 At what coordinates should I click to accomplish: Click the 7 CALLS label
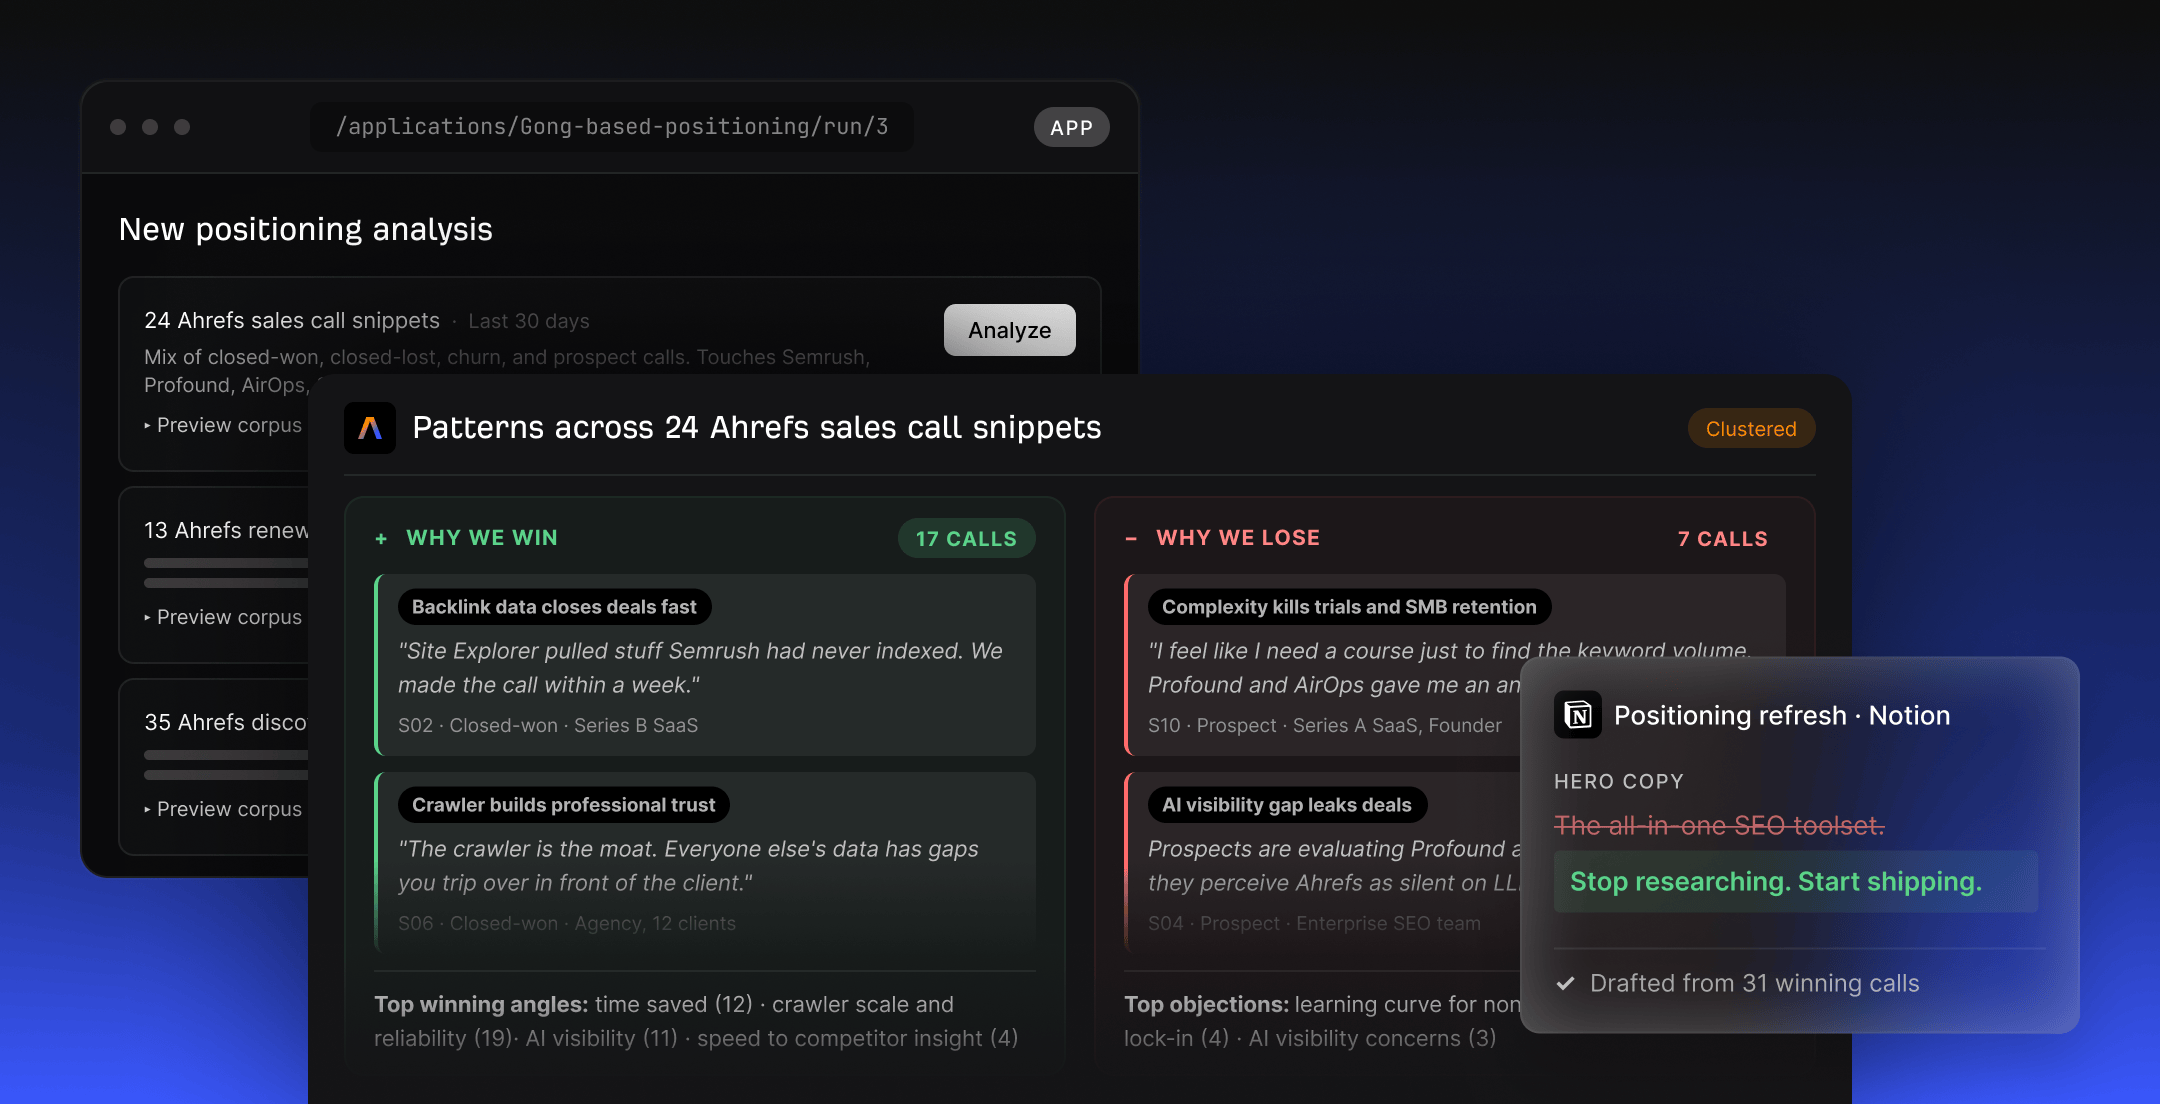coord(1722,538)
